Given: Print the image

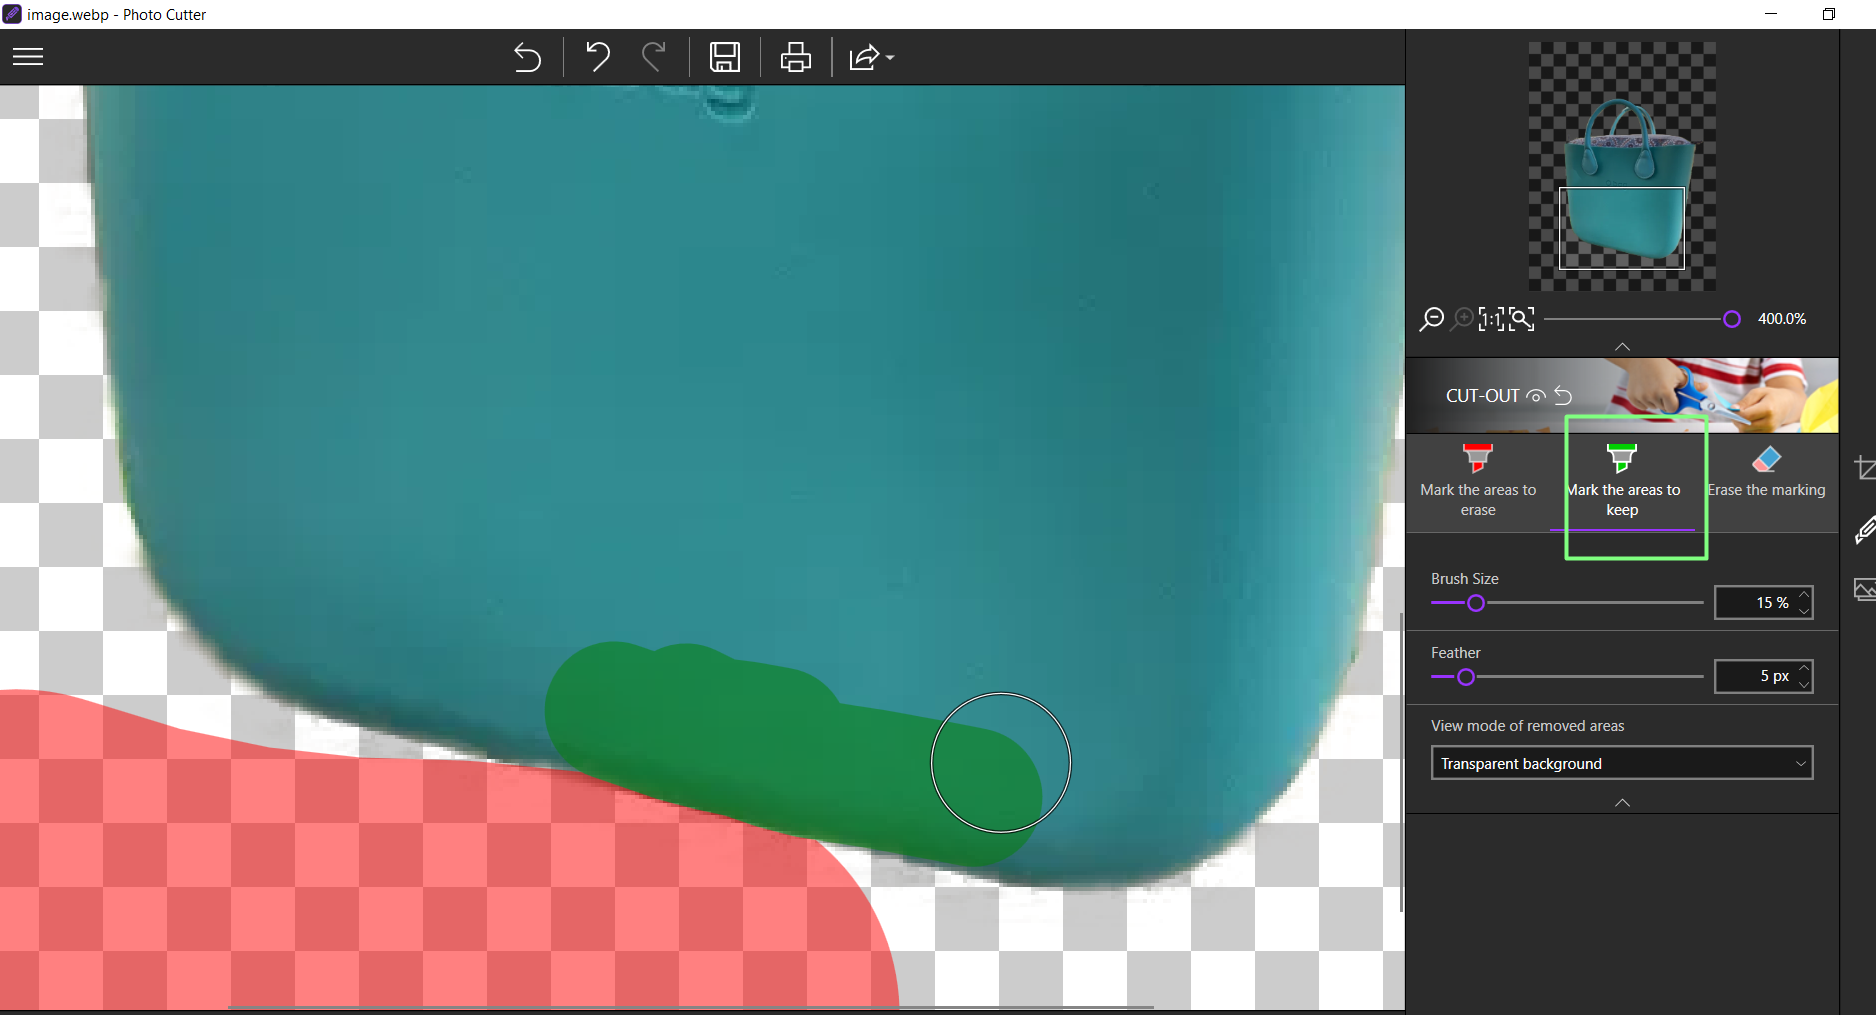Looking at the screenshot, I should coord(796,57).
